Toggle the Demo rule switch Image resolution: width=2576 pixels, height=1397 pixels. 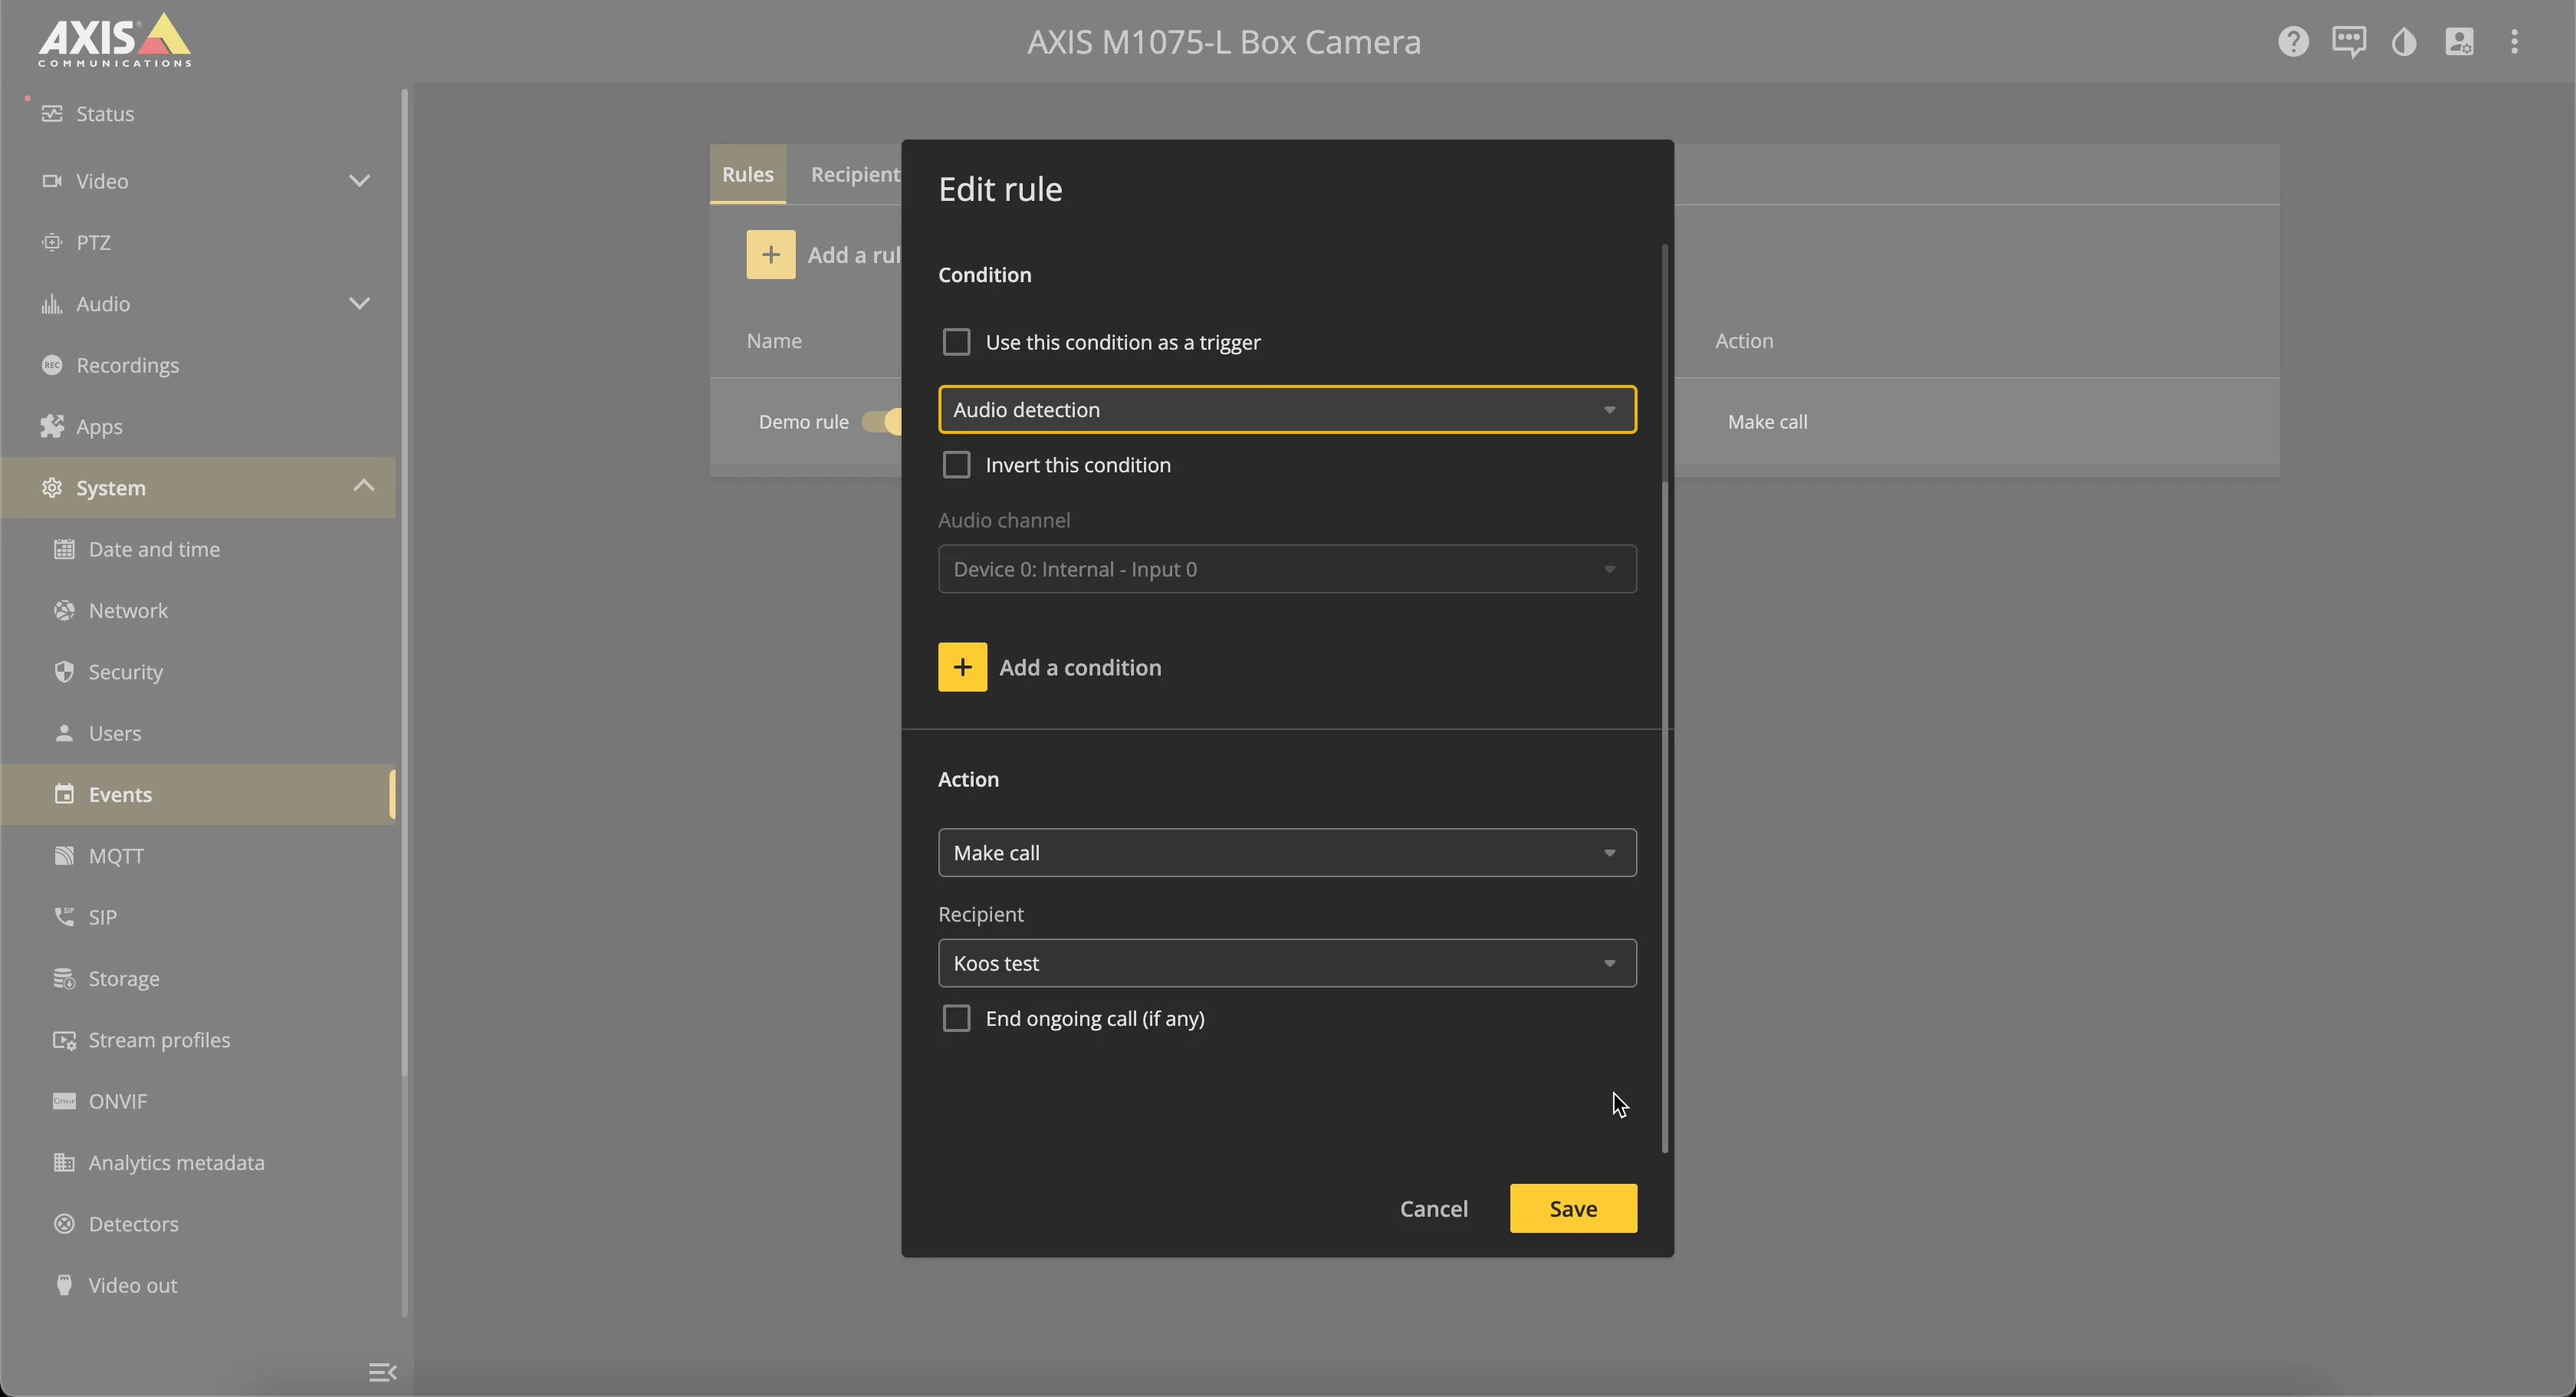(x=882, y=422)
